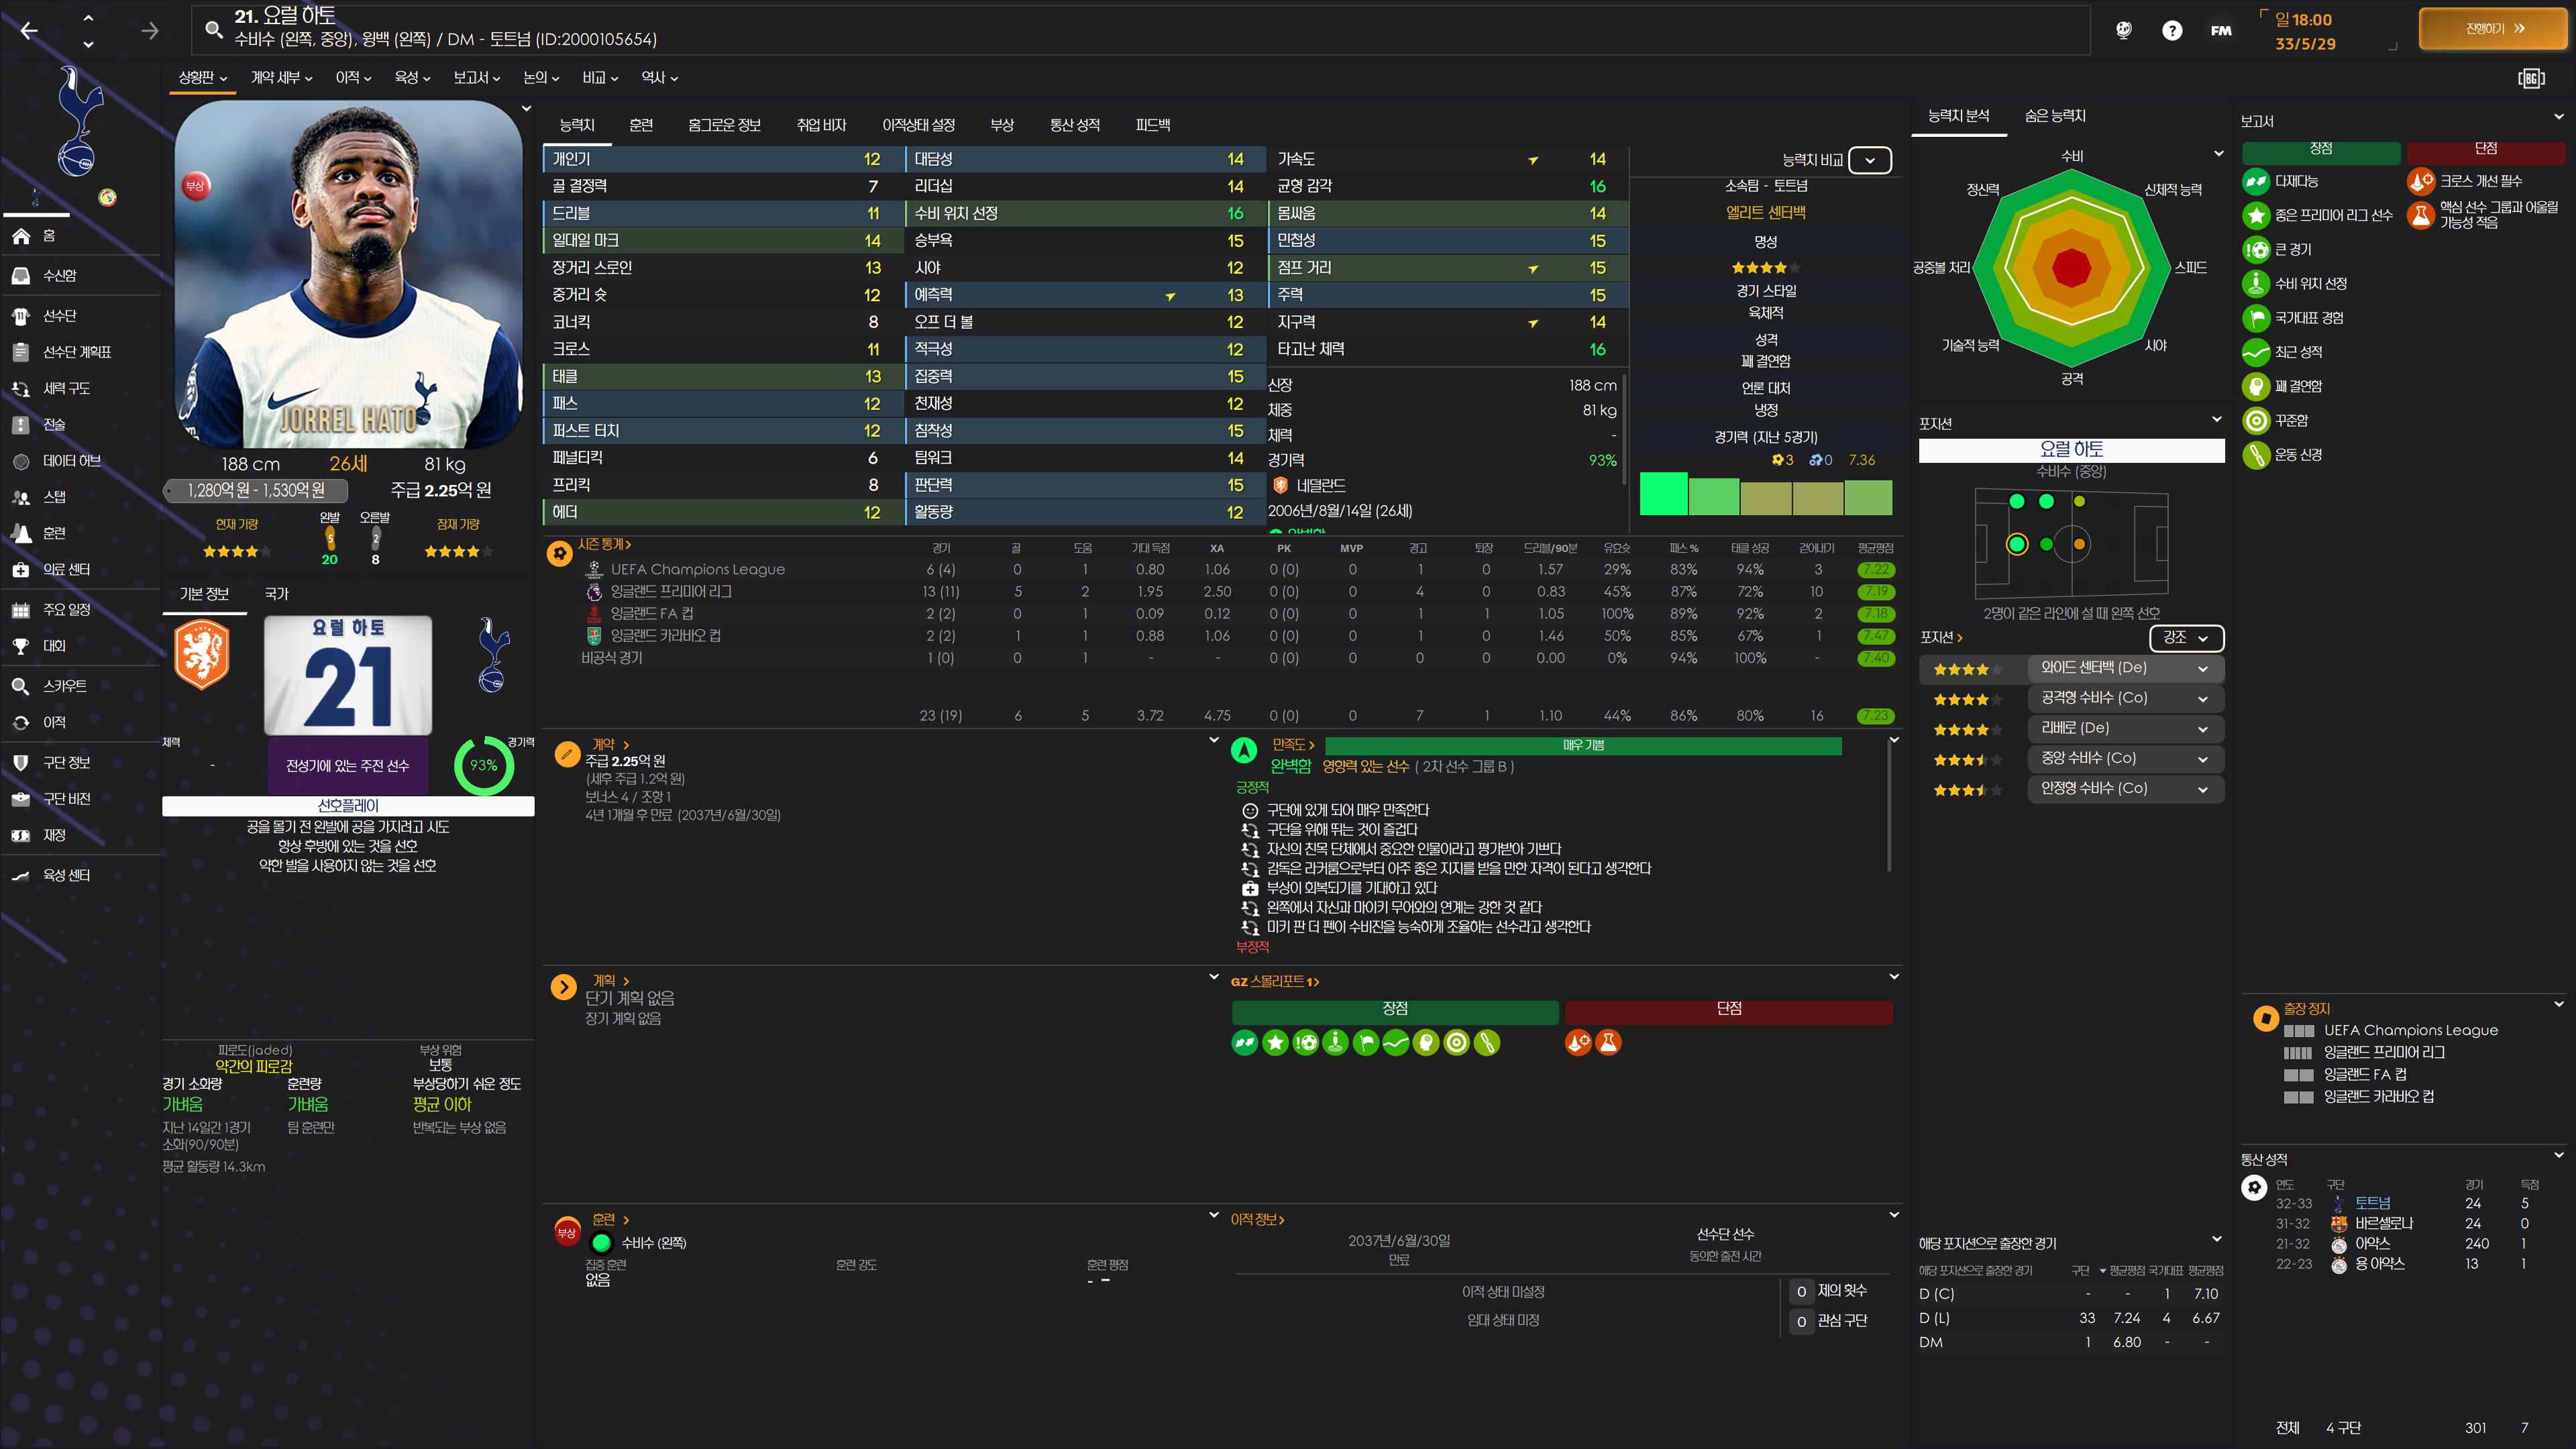Viewport: 2576px width, 1449px height.
Task: Open the 계약 세부 menu
Action: (281, 78)
